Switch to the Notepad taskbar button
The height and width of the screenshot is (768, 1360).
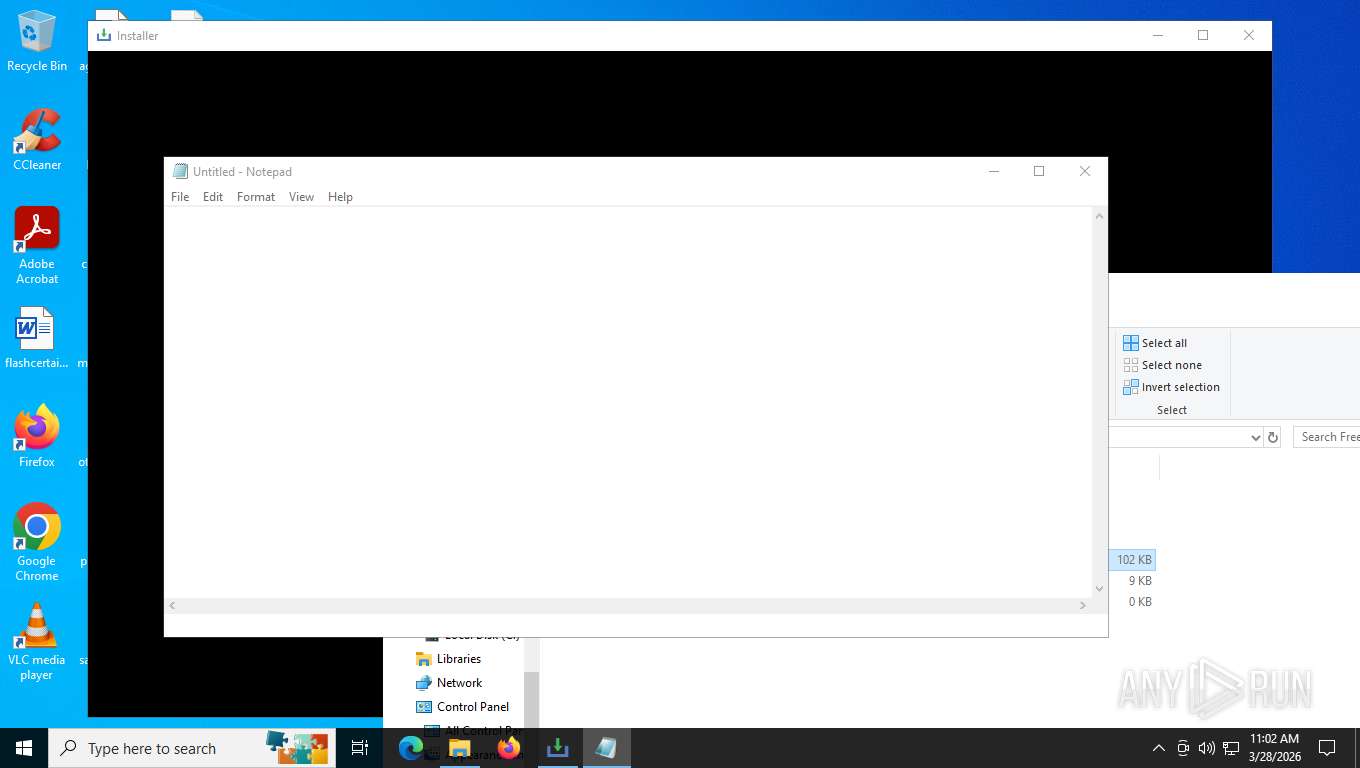(606, 748)
